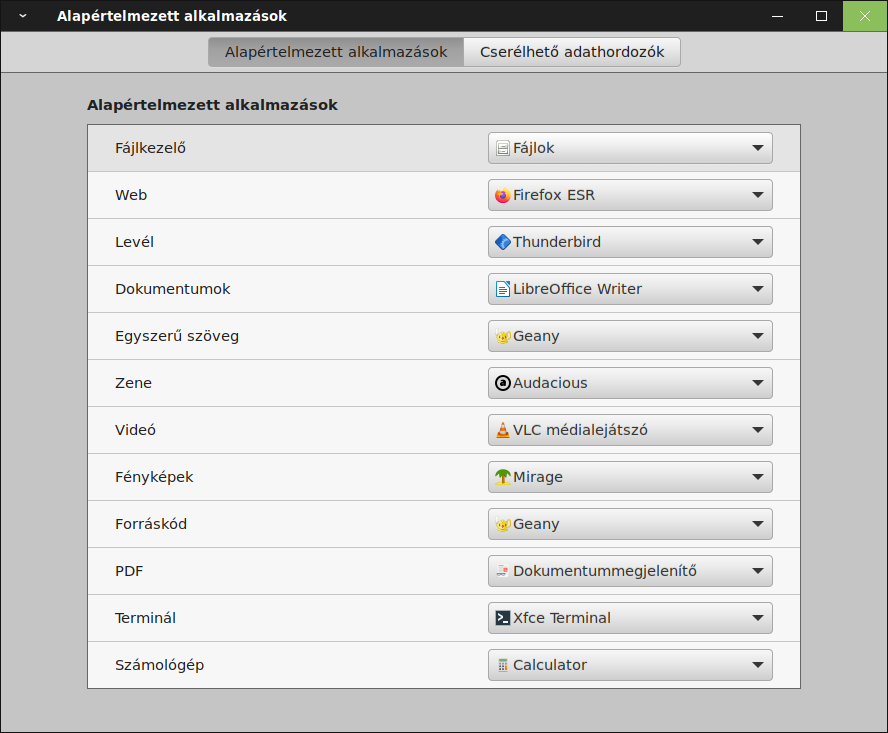Image resolution: width=888 pixels, height=733 pixels.
Task: Expand the Fájlkezelő dropdown arrow
Action: (758, 148)
